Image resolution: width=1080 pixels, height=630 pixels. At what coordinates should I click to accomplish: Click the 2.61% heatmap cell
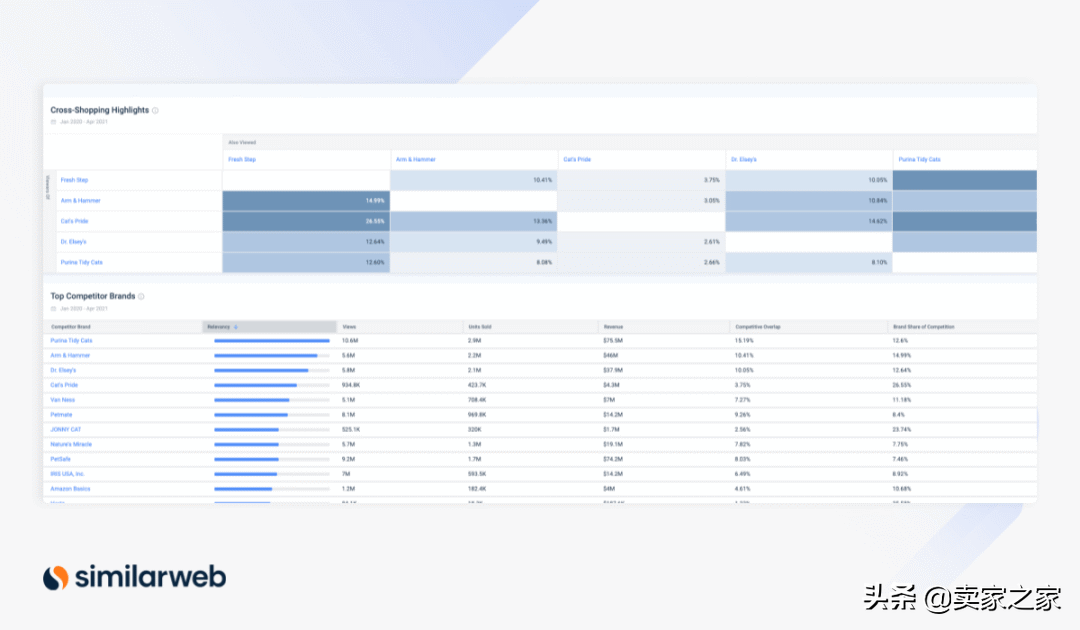click(x=641, y=242)
